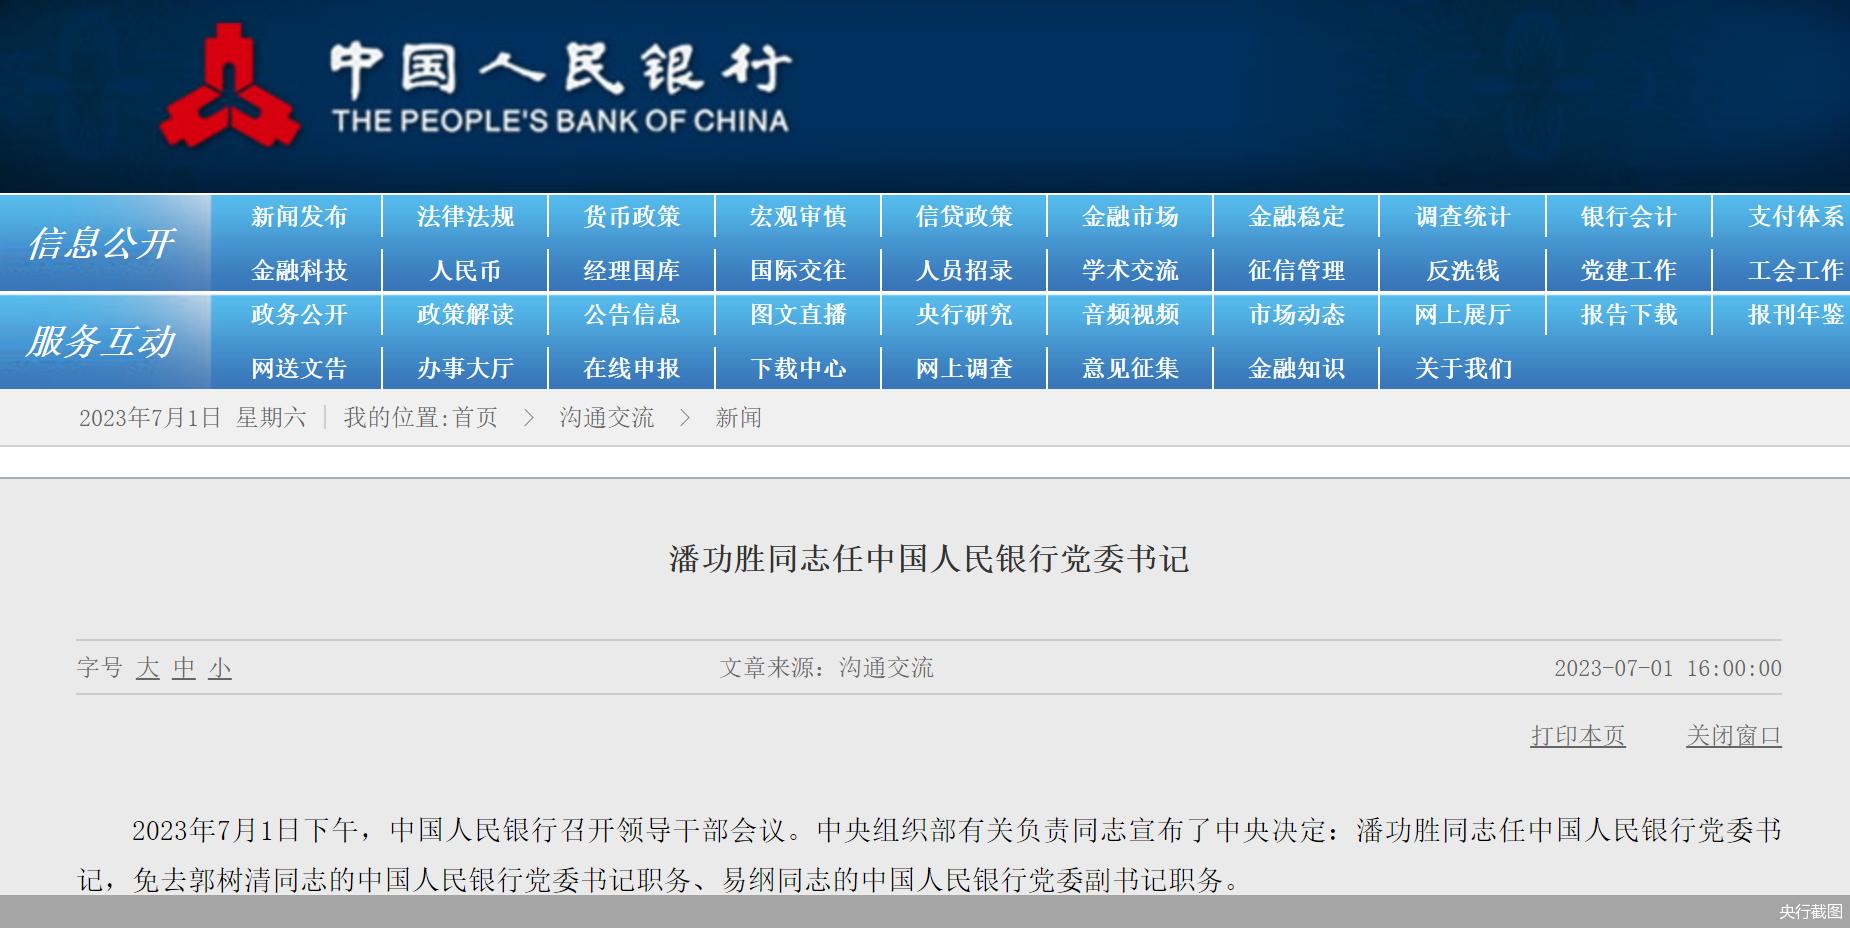Viewport: 1850px width, 928px height.
Task: Open the 反洗钱 anti-money laundering page
Action: point(1460,268)
